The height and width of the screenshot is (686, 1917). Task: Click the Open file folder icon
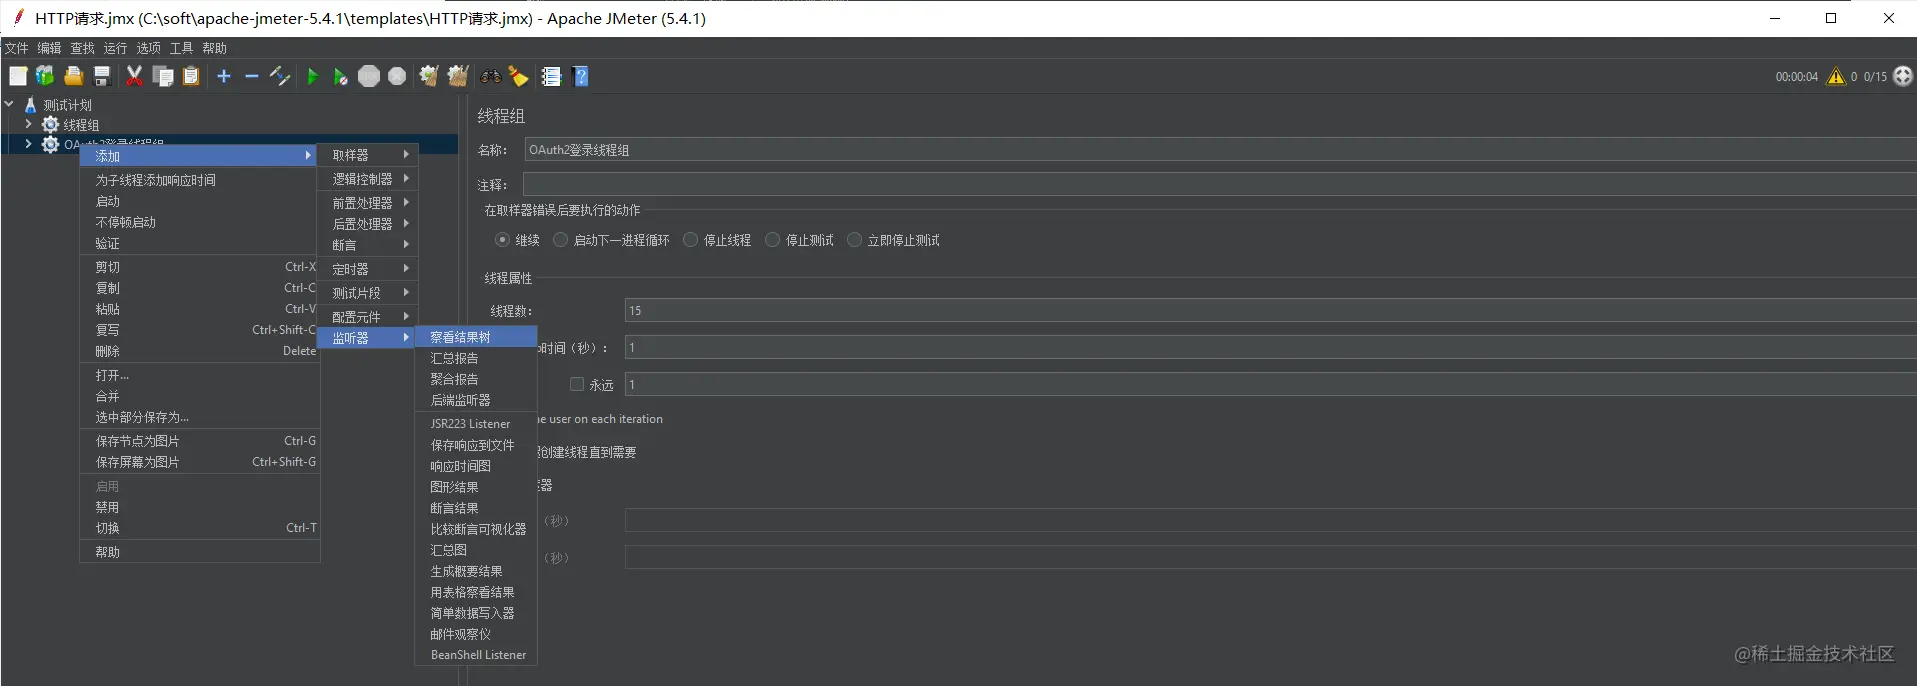[73, 76]
